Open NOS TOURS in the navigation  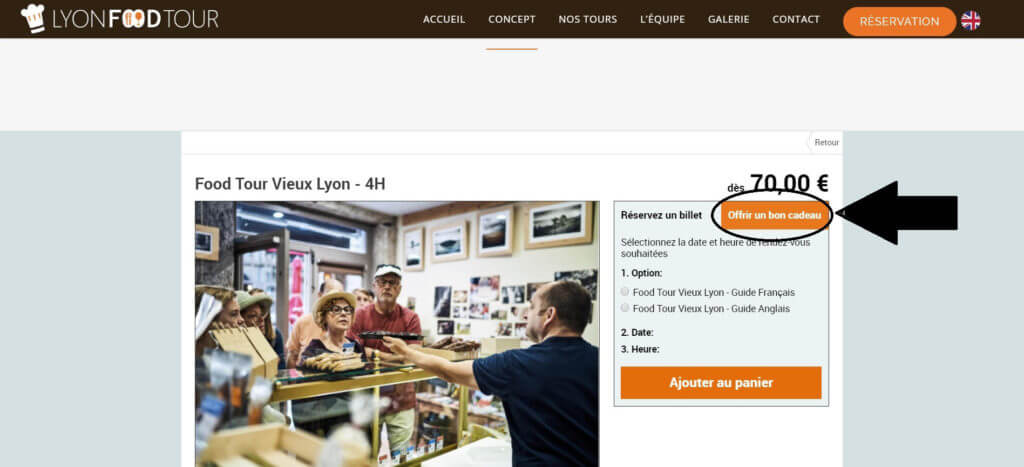pyautogui.click(x=588, y=20)
